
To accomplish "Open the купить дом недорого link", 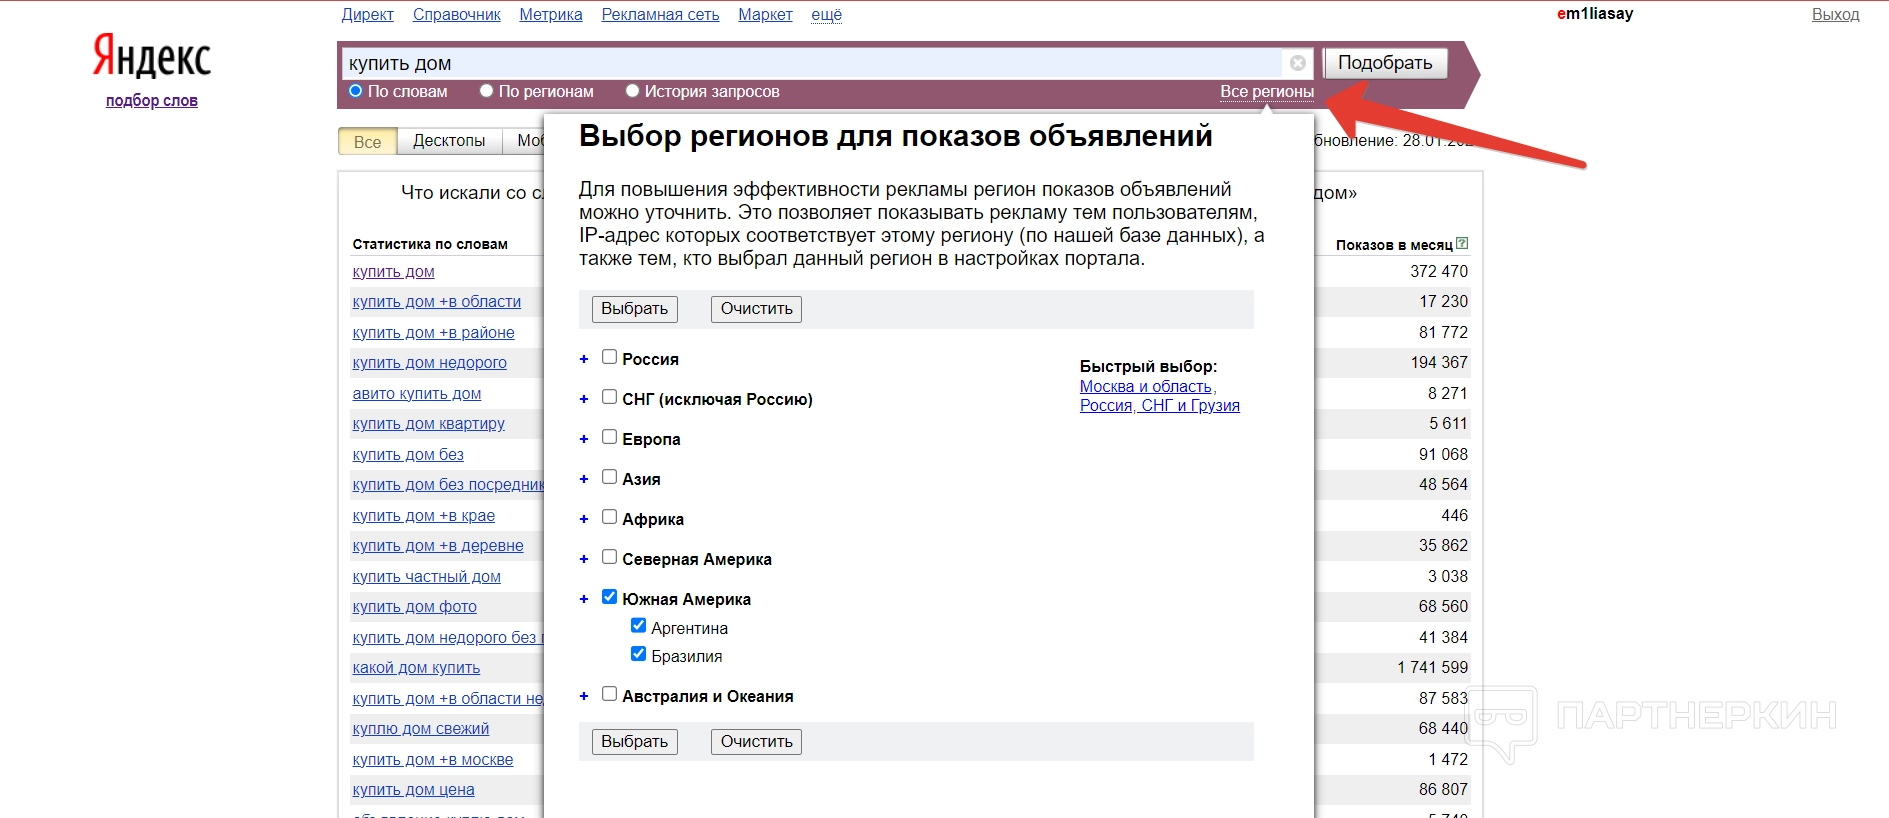I will click(x=429, y=362).
